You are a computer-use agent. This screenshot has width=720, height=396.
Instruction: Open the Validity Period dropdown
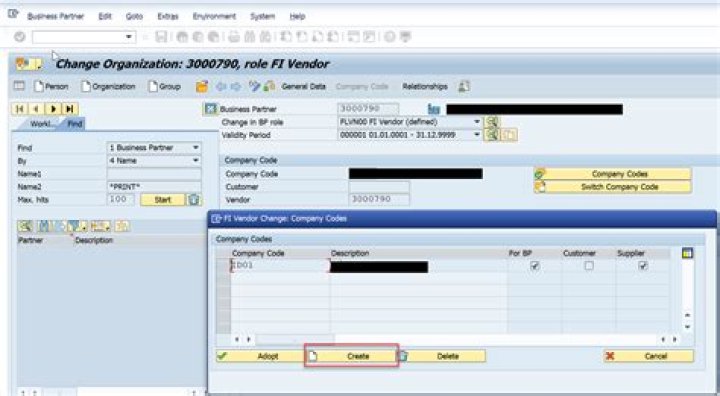tap(477, 135)
